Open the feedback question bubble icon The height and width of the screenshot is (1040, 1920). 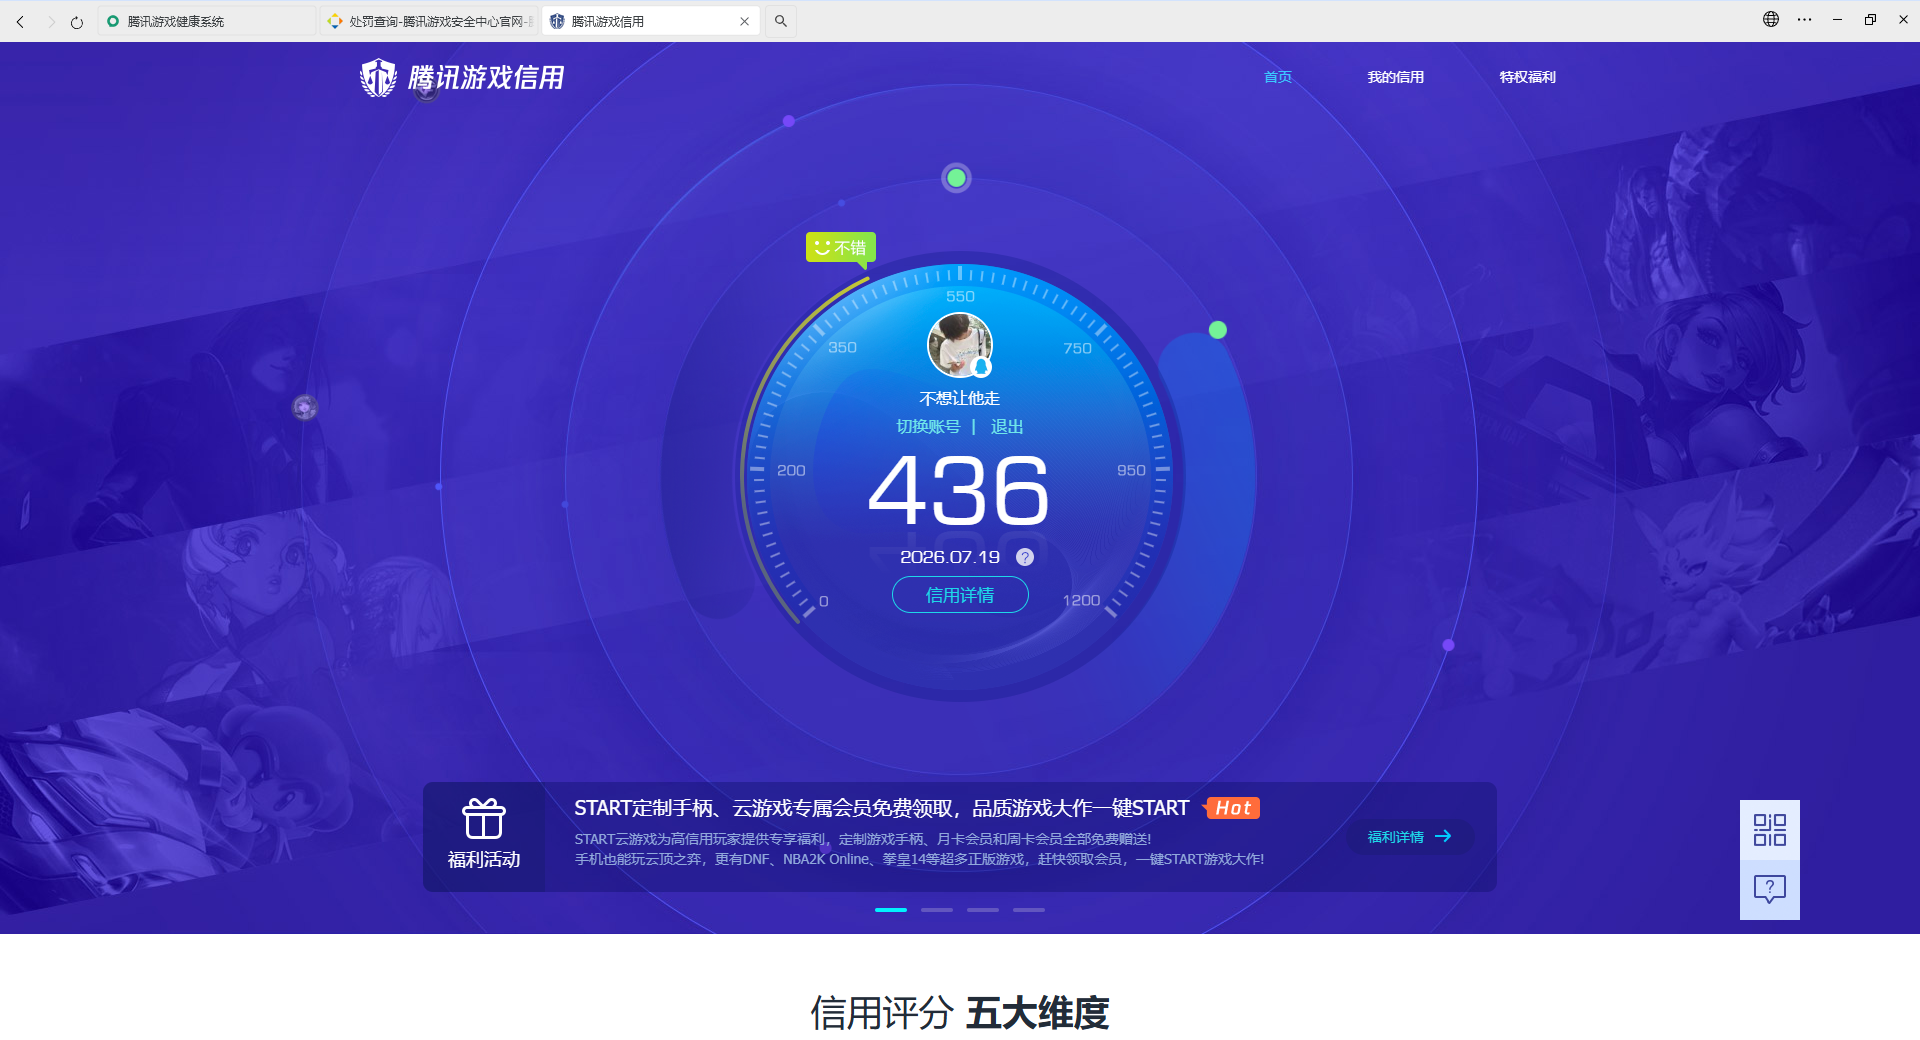pyautogui.click(x=1770, y=889)
